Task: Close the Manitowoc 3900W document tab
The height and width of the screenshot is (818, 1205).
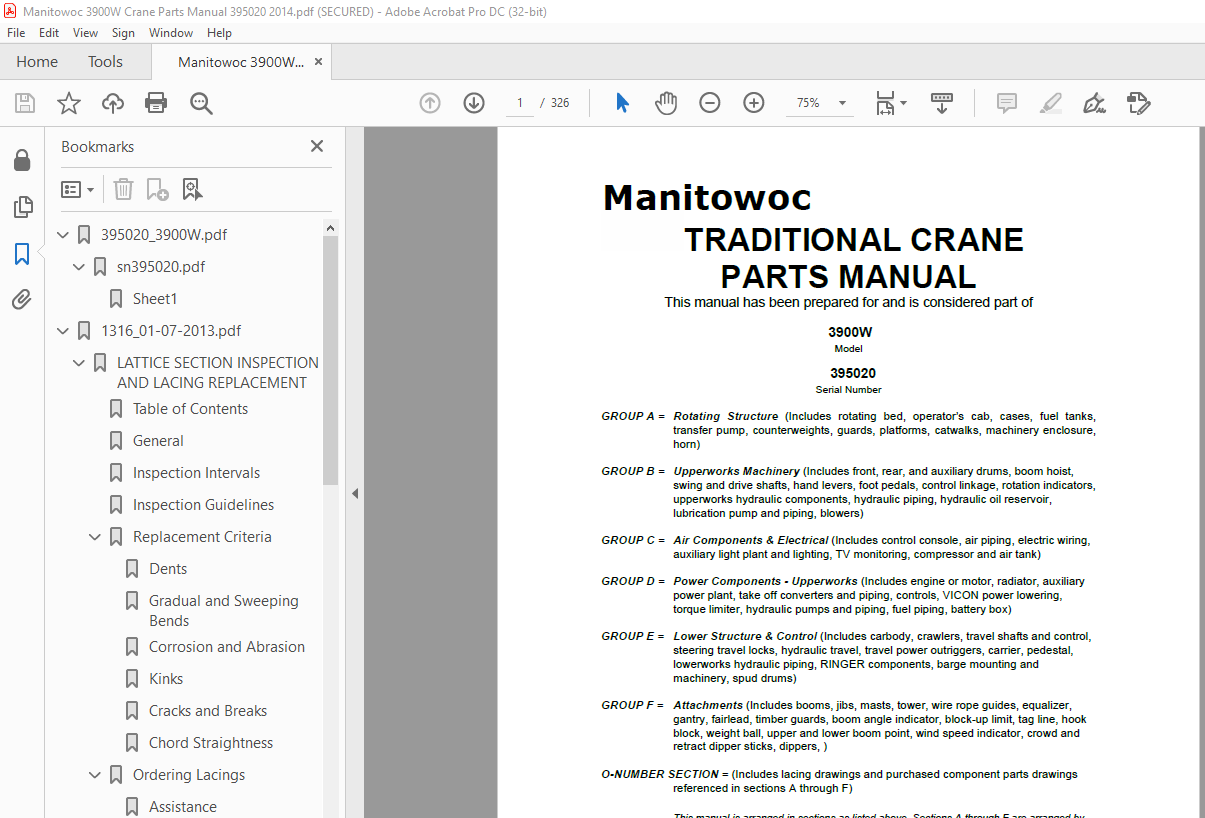Action: (x=319, y=62)
